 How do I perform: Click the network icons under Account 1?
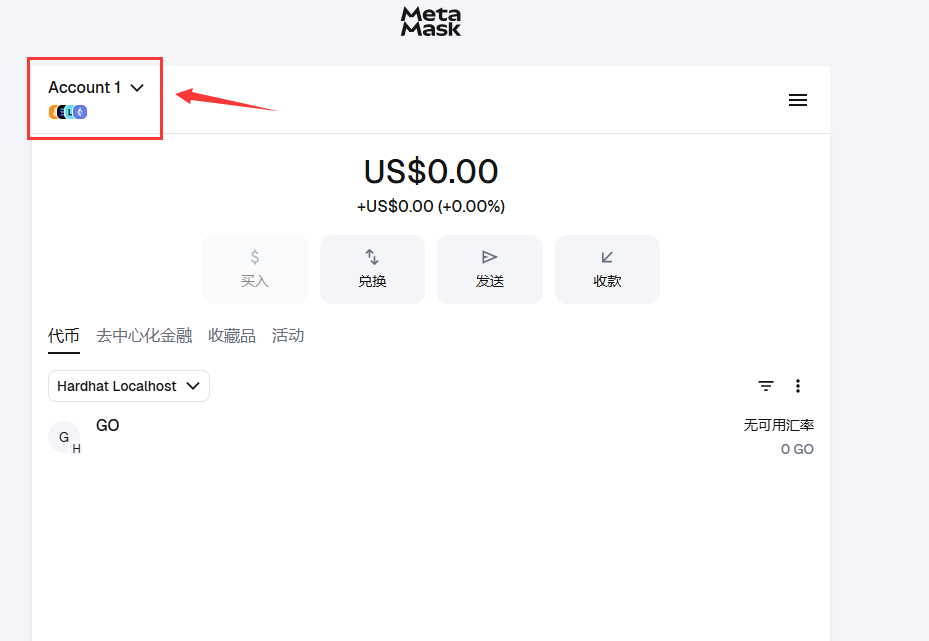(x=68, y=112)
